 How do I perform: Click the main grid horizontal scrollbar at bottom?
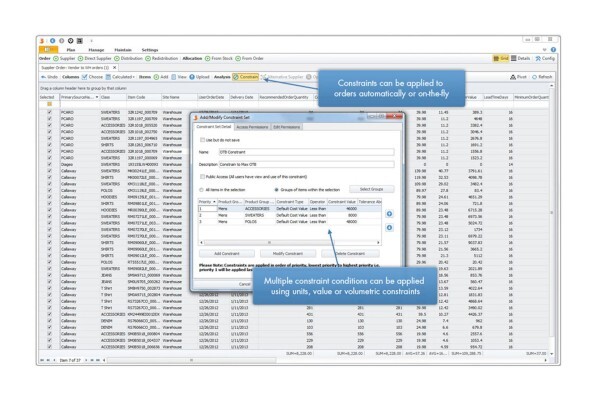pyautogui.click(x=191, y=360)
